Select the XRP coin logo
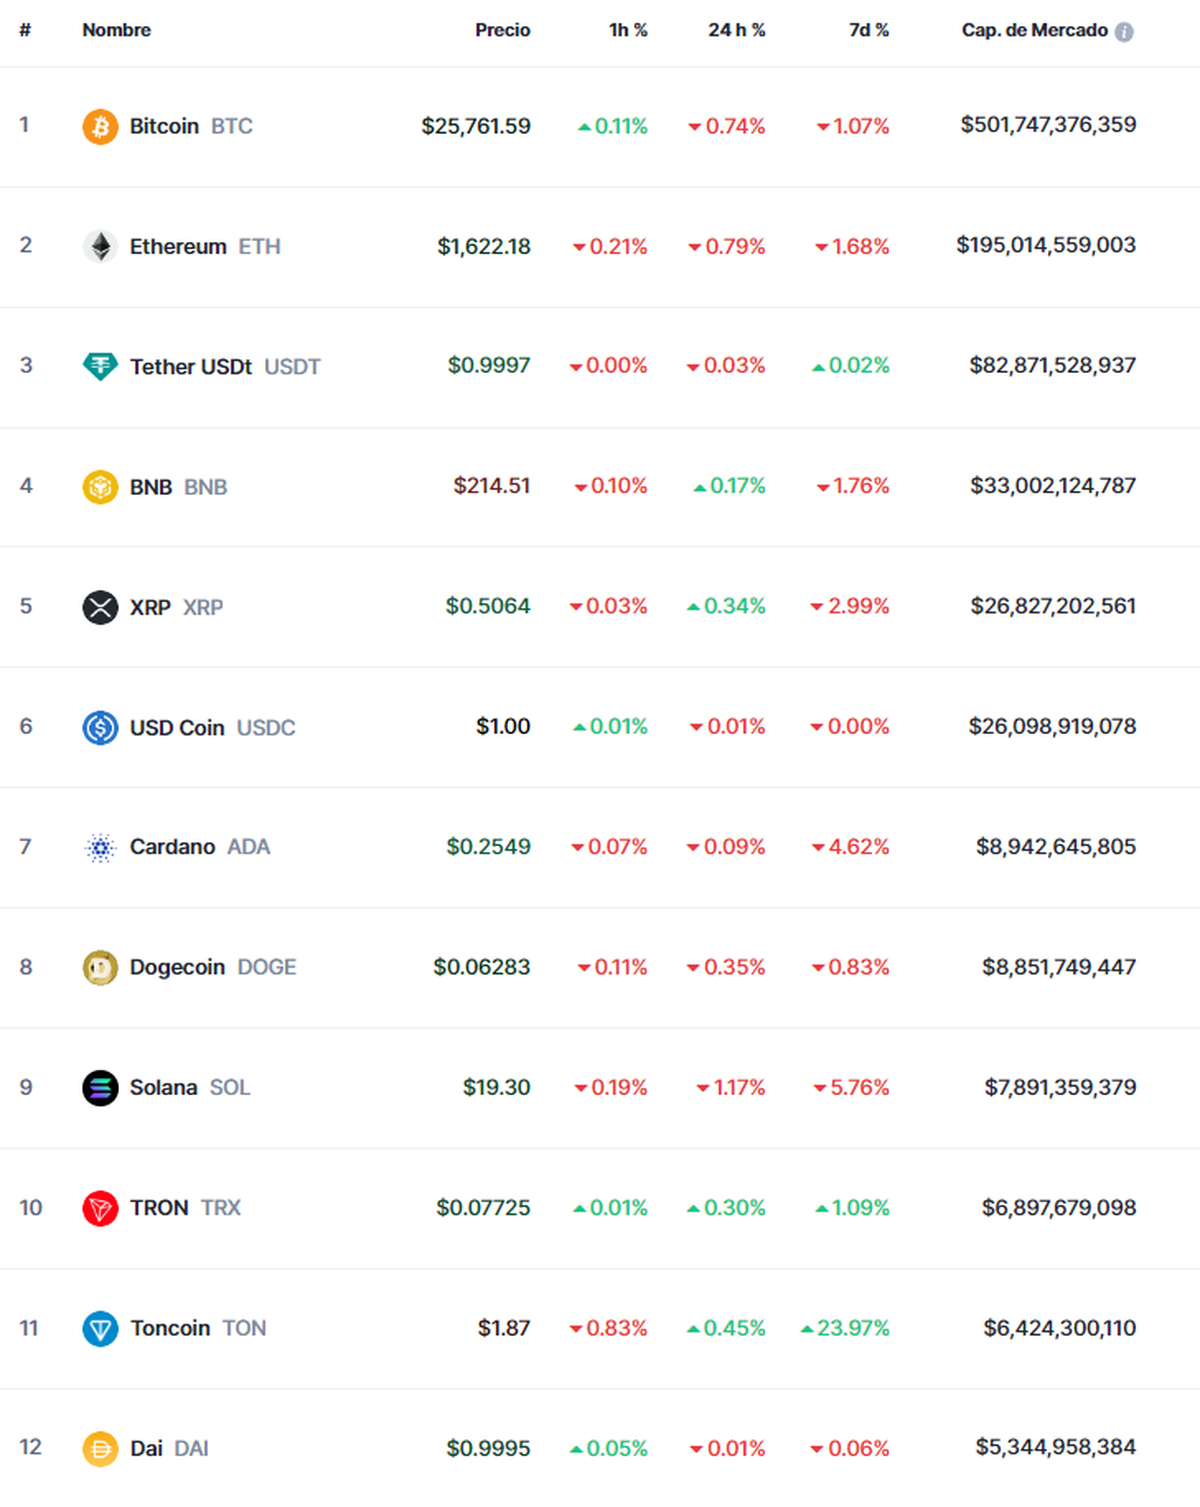The height and width of the screenshot is (1507, 1200). coord(100,606)
